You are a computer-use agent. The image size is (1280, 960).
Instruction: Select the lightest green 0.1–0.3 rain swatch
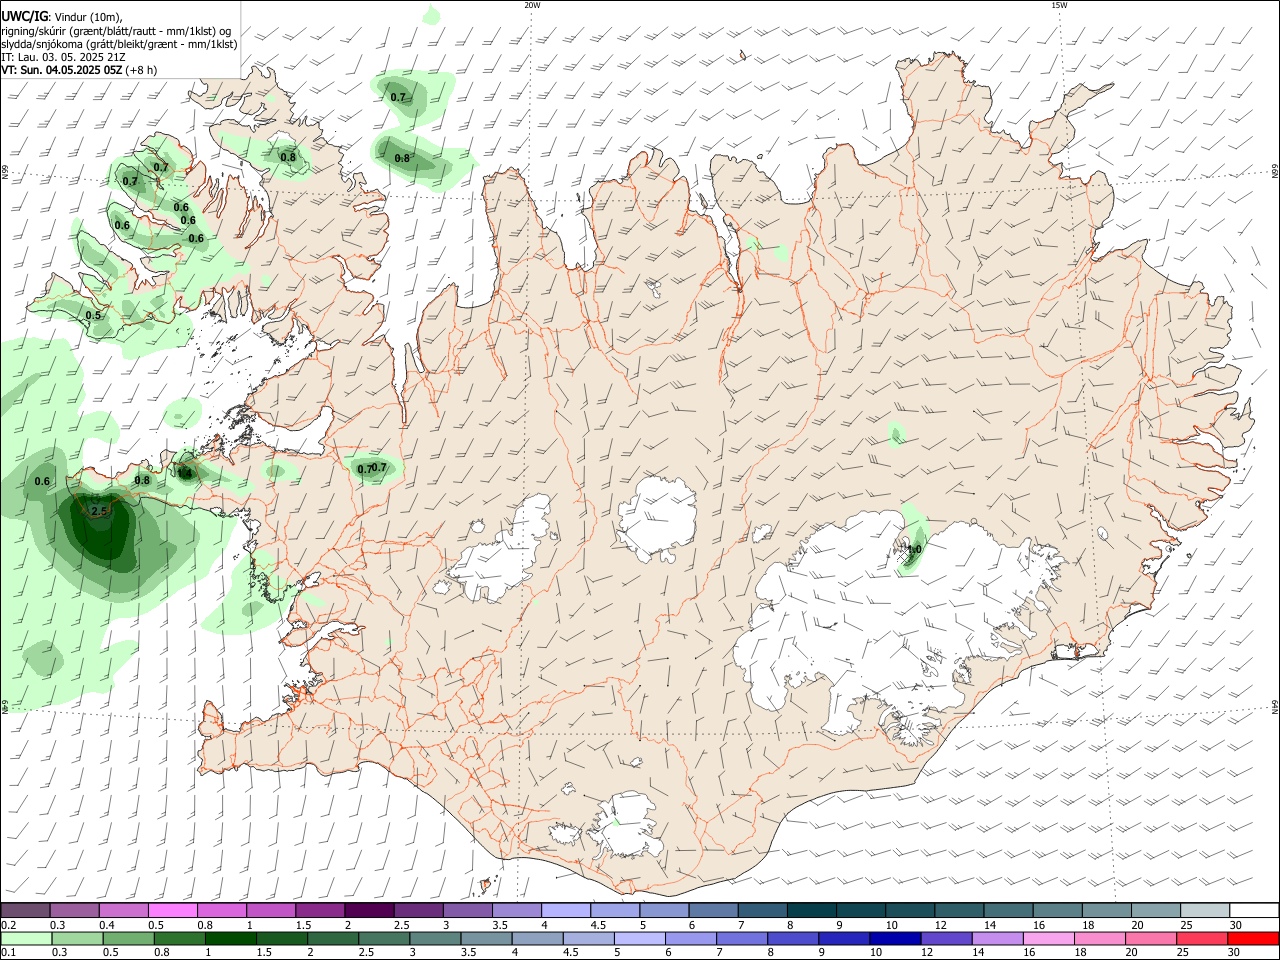[x=26, y=938]
